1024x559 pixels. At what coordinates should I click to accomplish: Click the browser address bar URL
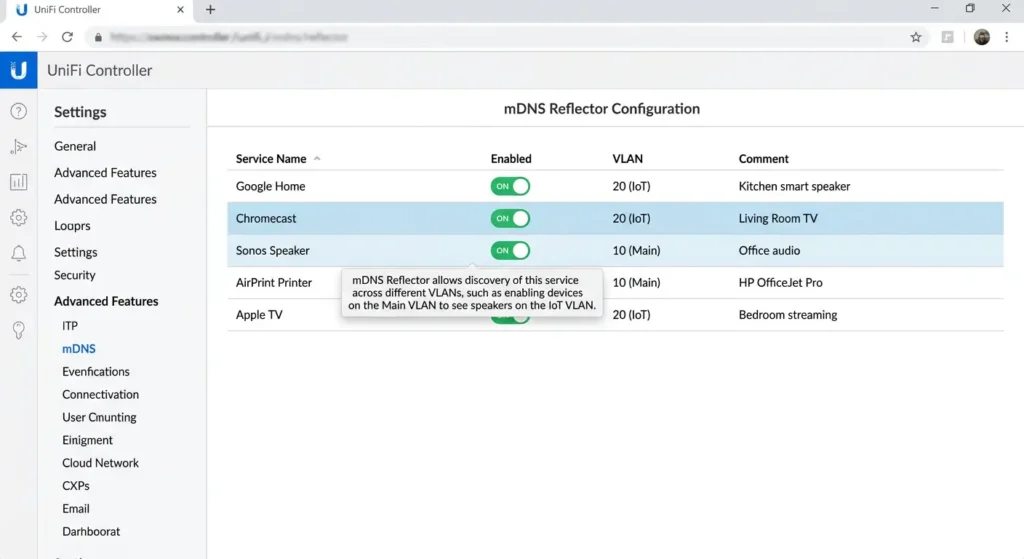pyautogui.click(x=229, y=37)
